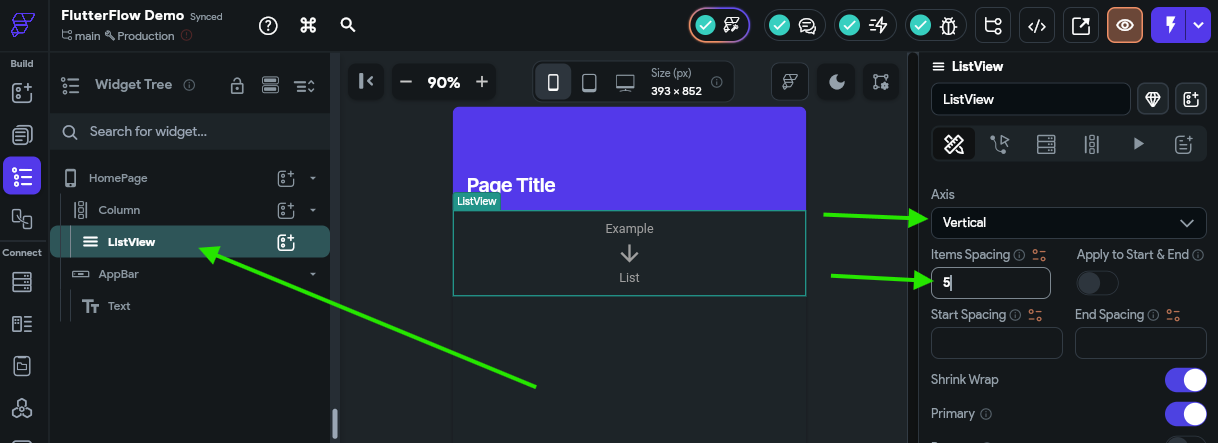
Task: Toggle Apply to Start & End switch
Action: point(1097,284)
